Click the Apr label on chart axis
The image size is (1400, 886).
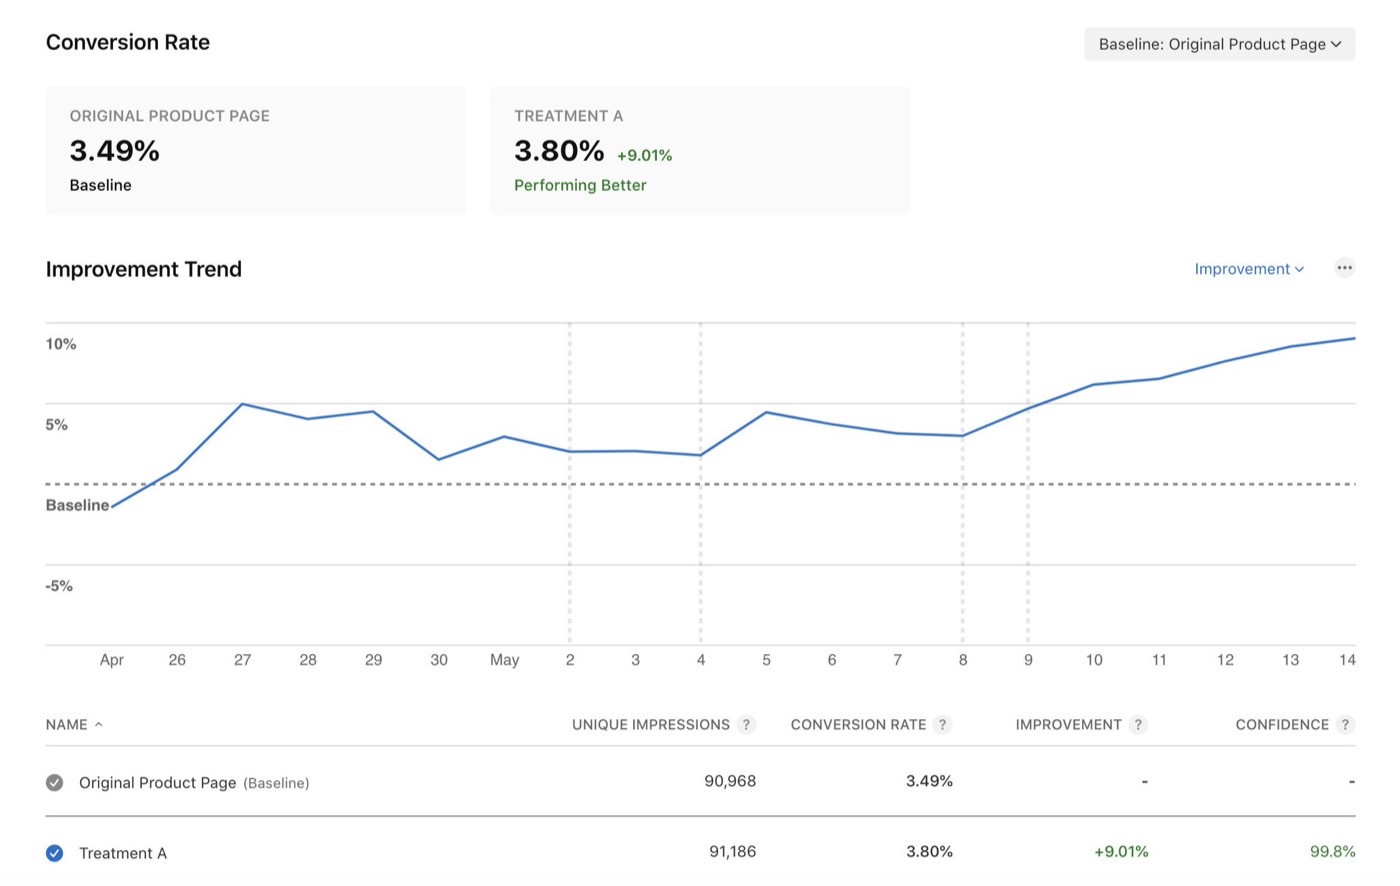(x=111, y=660)
